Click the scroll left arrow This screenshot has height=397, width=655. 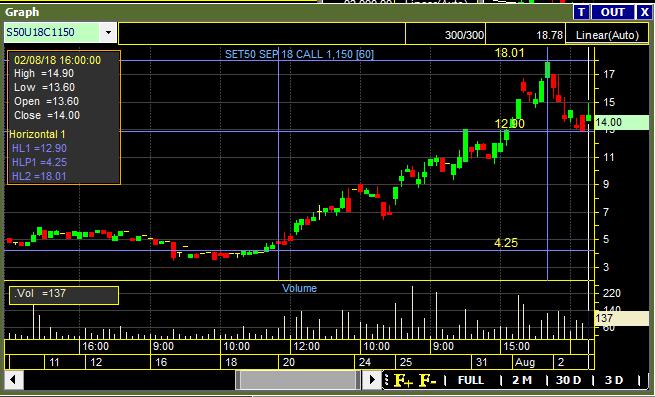(x=13, y=380)
